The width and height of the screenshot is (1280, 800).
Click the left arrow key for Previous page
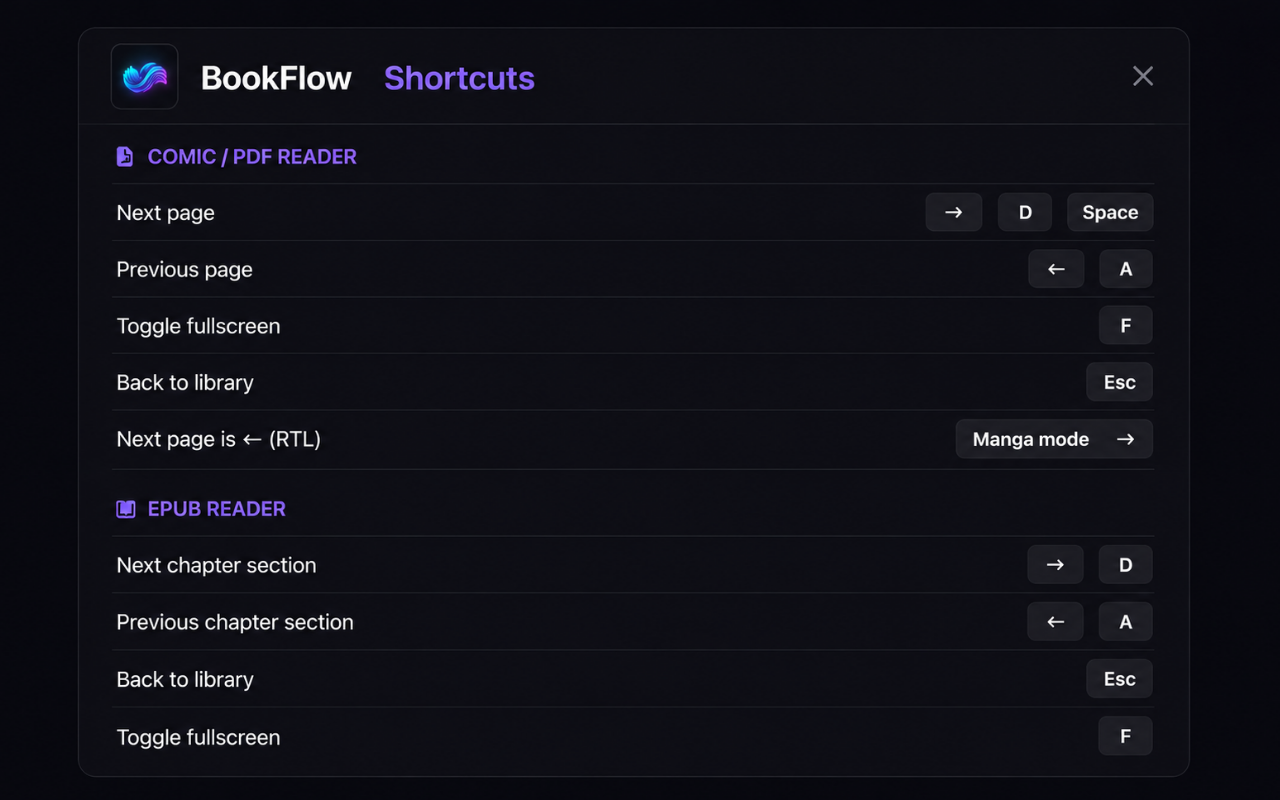tap(1056, 269)
